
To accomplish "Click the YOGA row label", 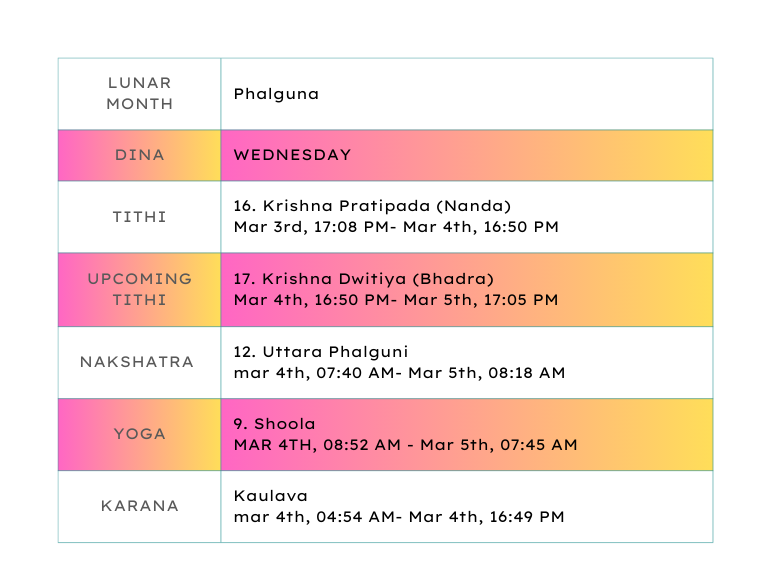I will pos(139,434).
